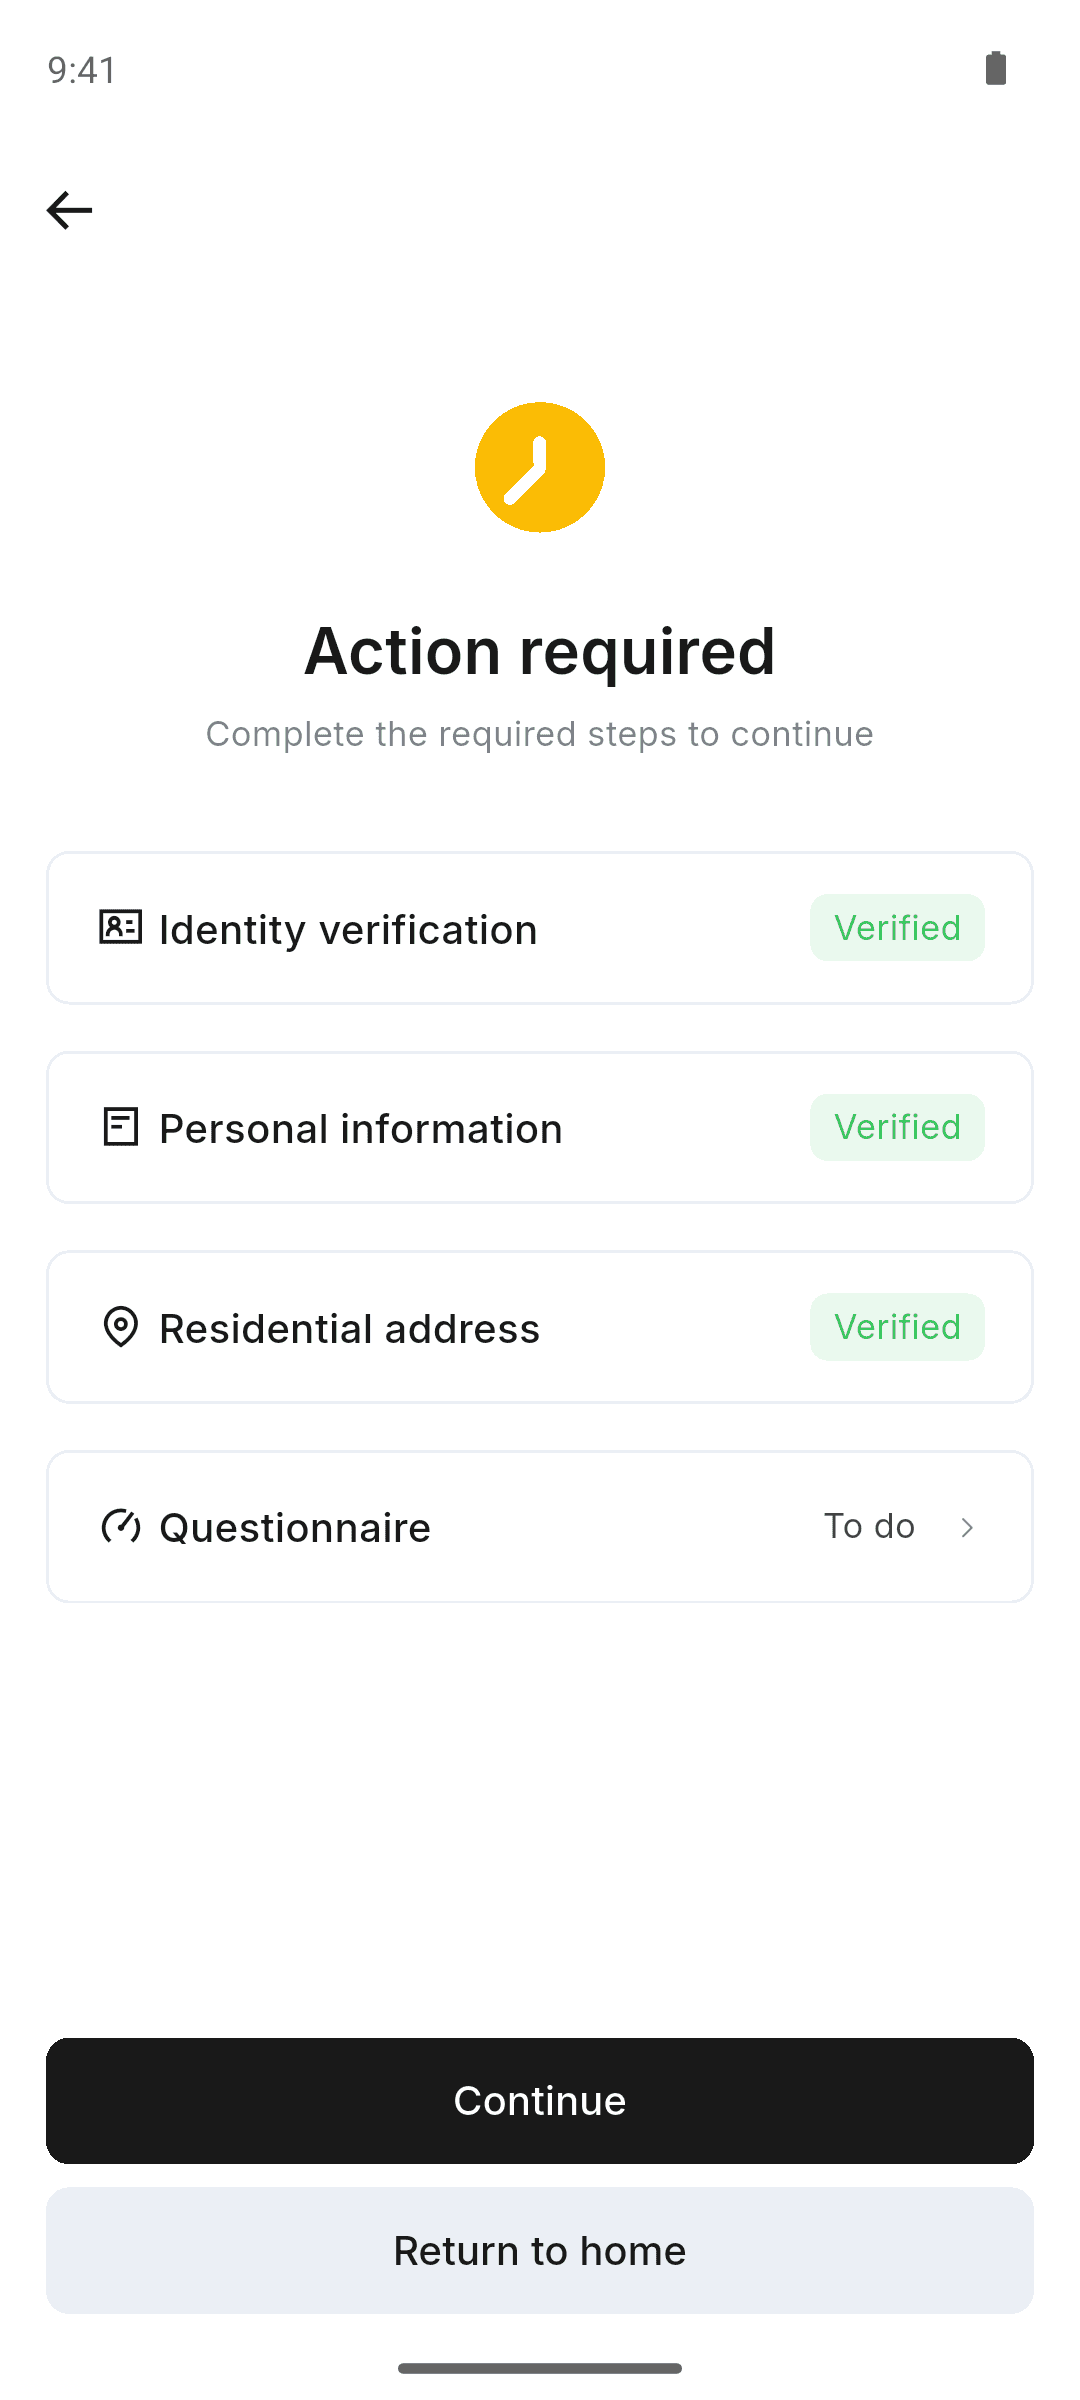Click the Return to home button
This screenshot has width=1080, height=2400.
tap(540, 2251)
